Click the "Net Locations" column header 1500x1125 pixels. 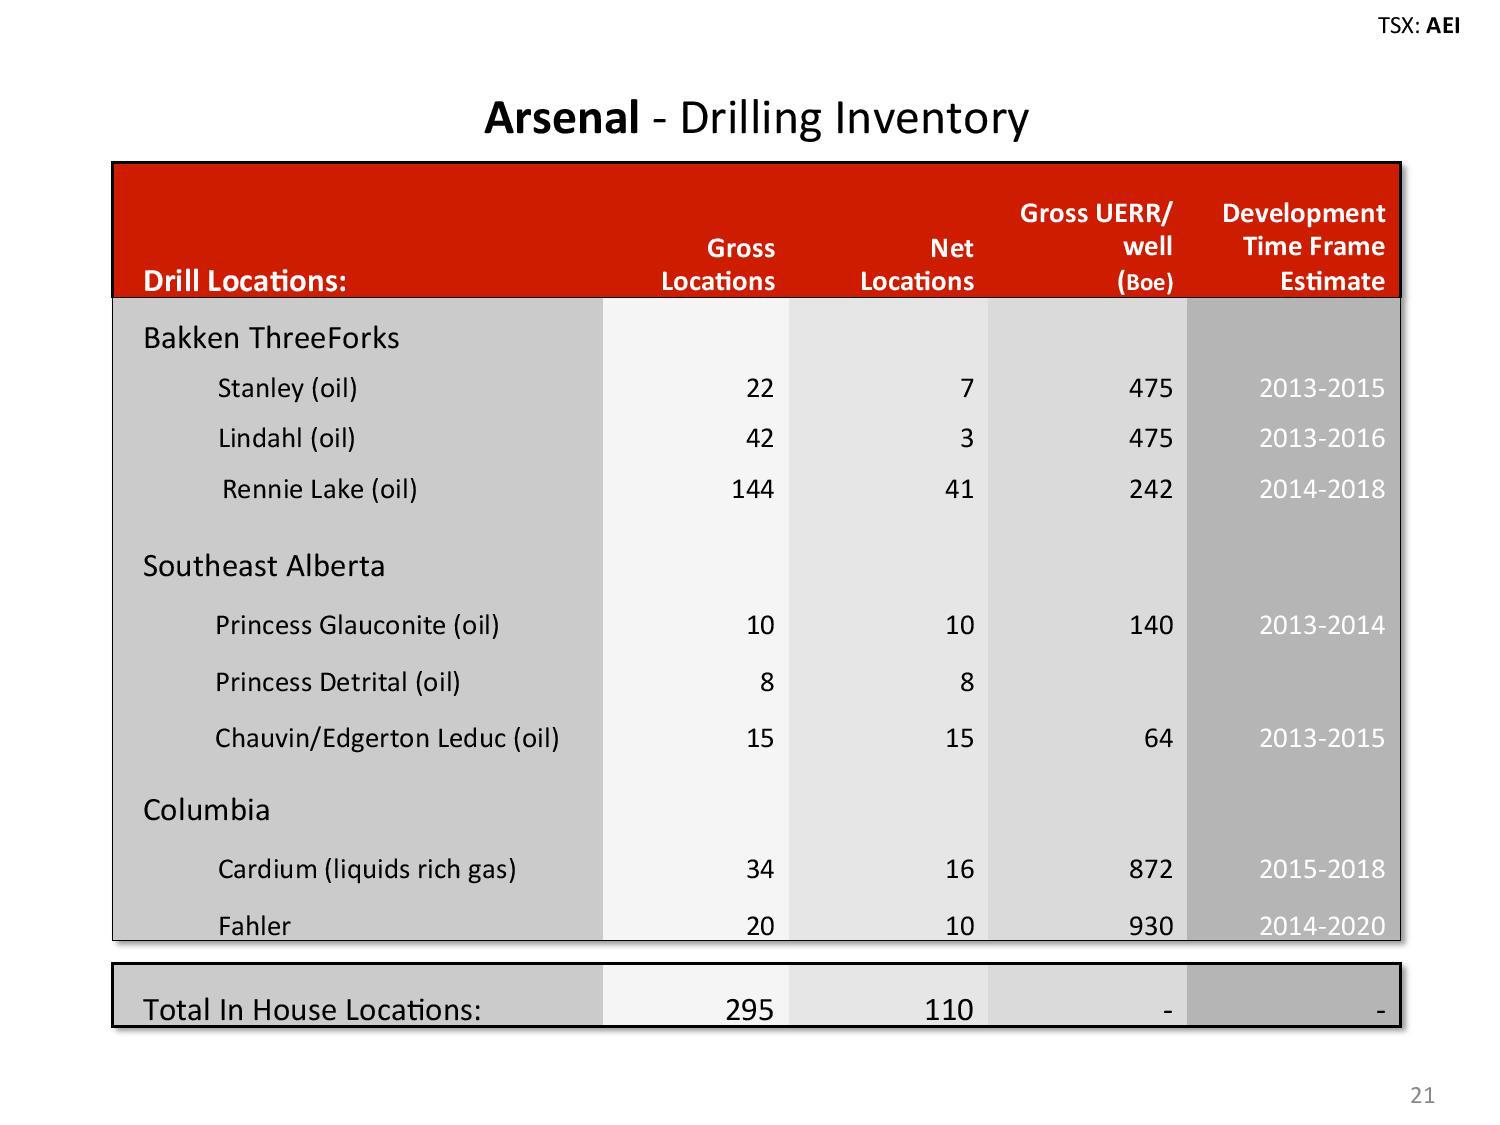click(917, 264)
